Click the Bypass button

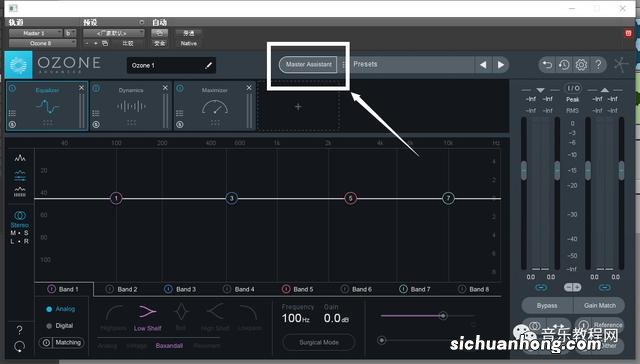[547, 305]
